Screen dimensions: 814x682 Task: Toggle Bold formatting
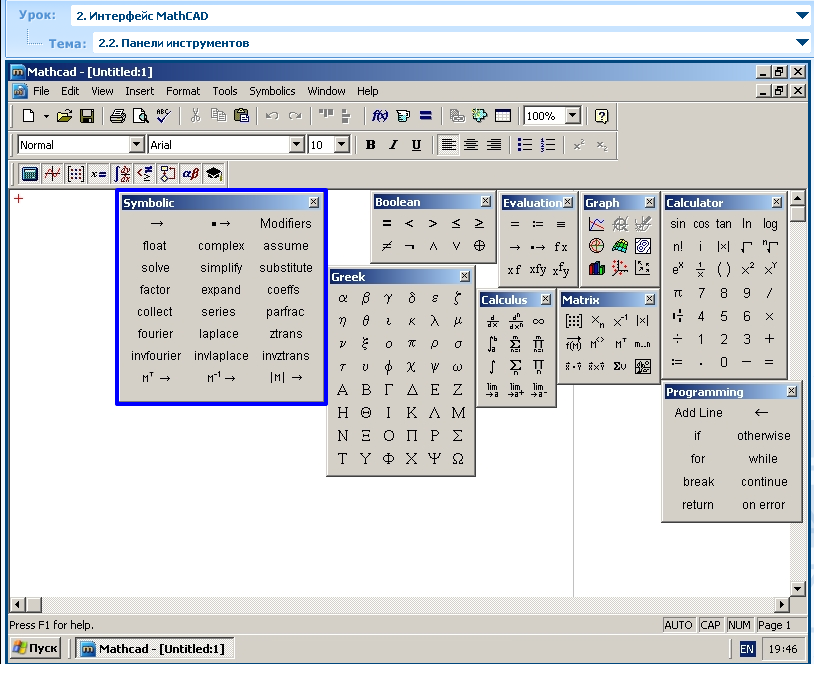point(370,145)
